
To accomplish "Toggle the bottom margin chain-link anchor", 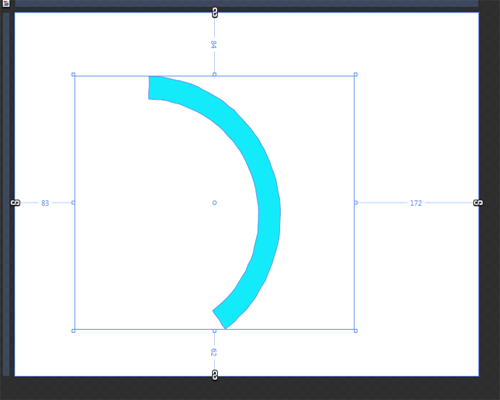I will pyautogui.click(x=215, y=375).
